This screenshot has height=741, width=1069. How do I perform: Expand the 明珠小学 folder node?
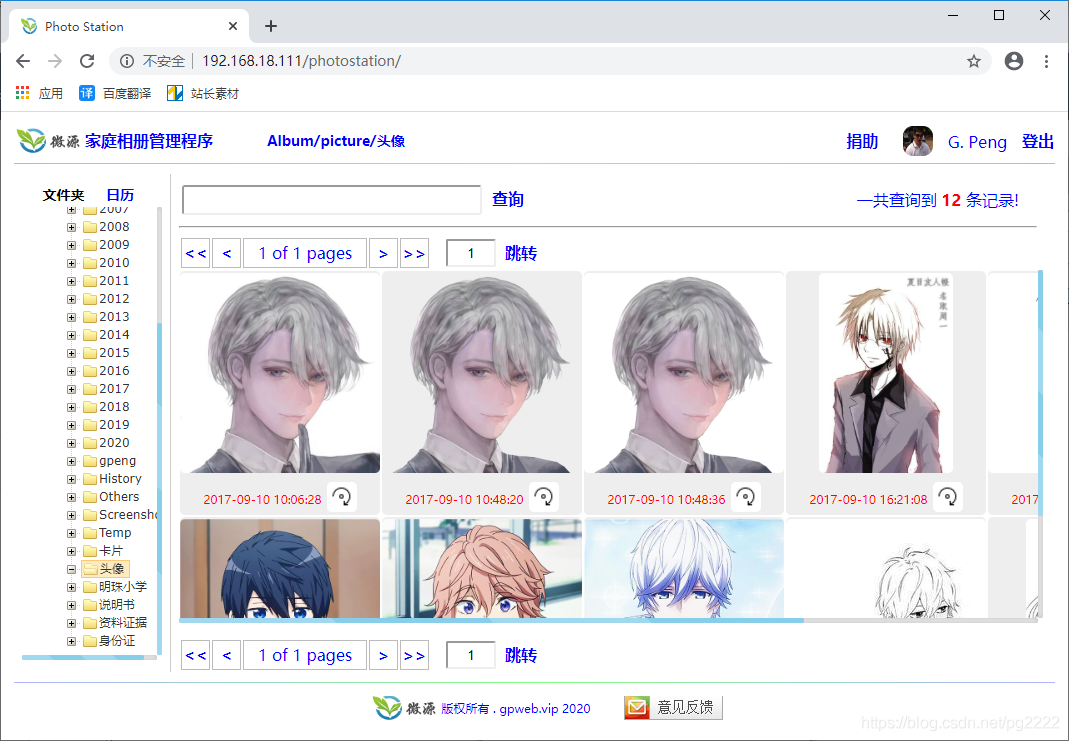click(x=71, y=587)
